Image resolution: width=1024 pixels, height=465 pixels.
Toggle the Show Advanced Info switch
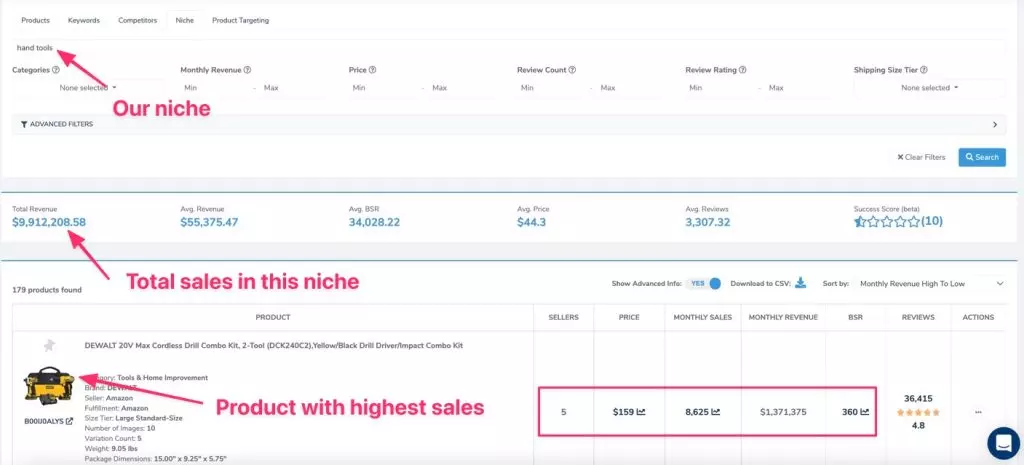[707, 283]
